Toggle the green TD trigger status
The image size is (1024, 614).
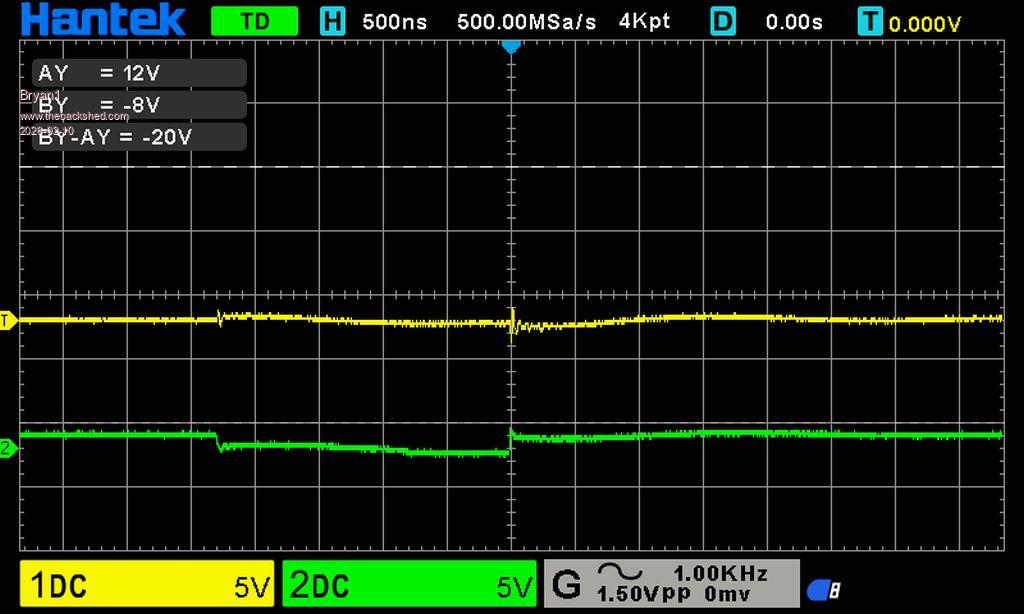point(255,21)
